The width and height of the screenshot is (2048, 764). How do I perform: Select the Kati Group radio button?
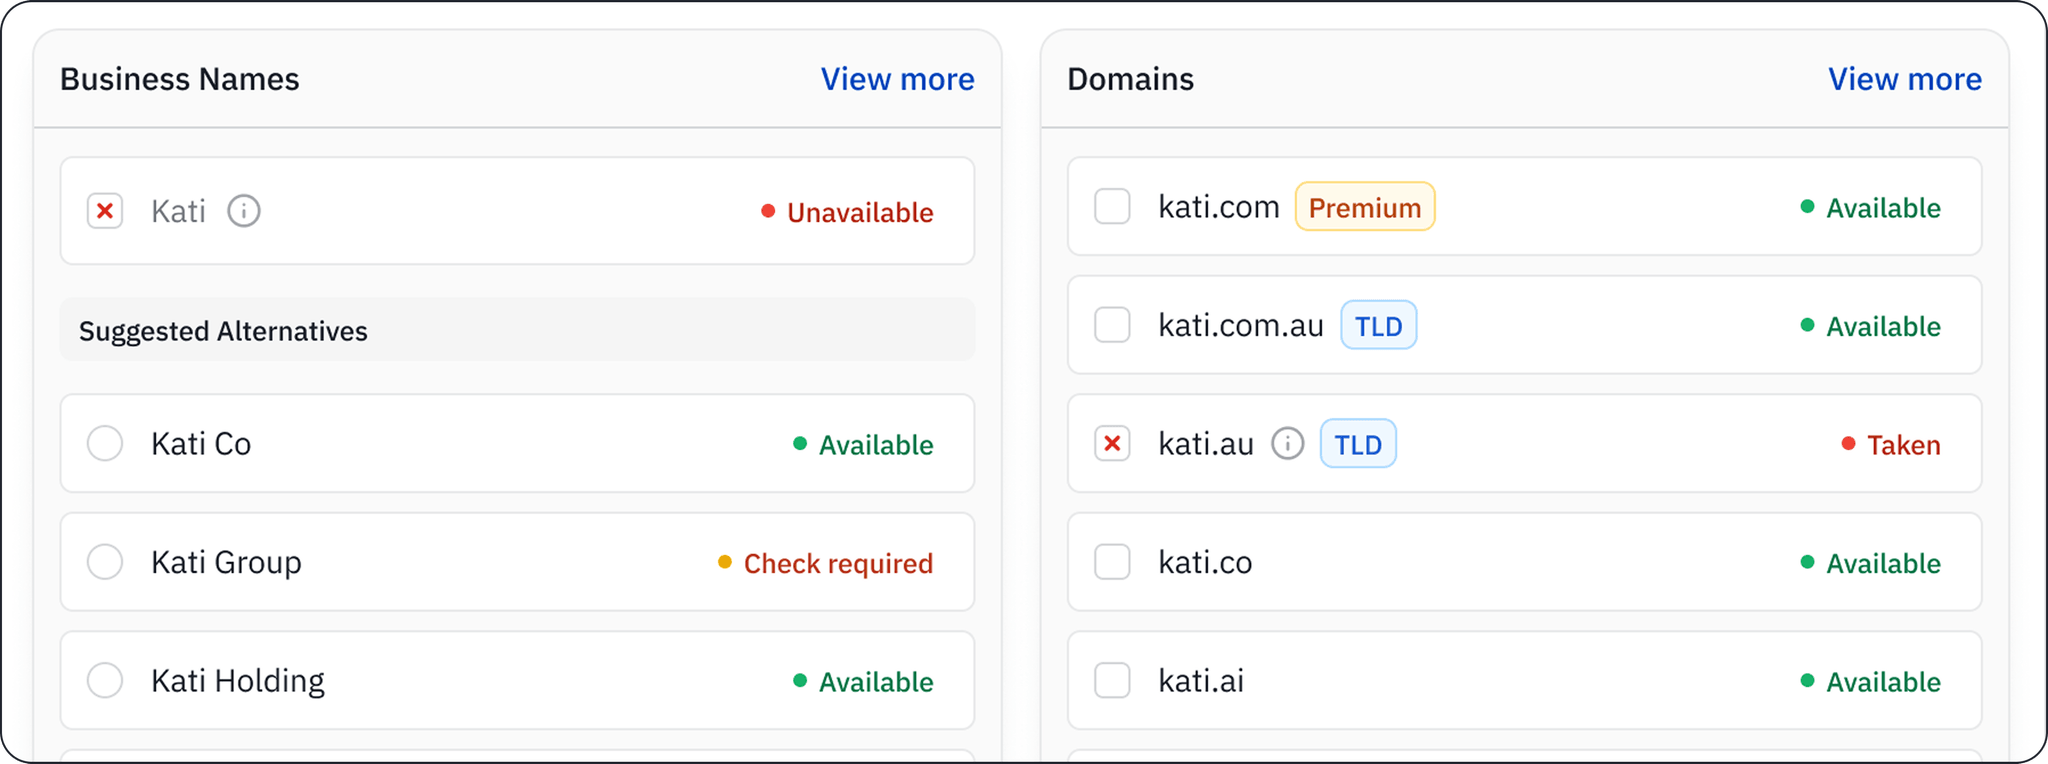click(x=105, y=562)
